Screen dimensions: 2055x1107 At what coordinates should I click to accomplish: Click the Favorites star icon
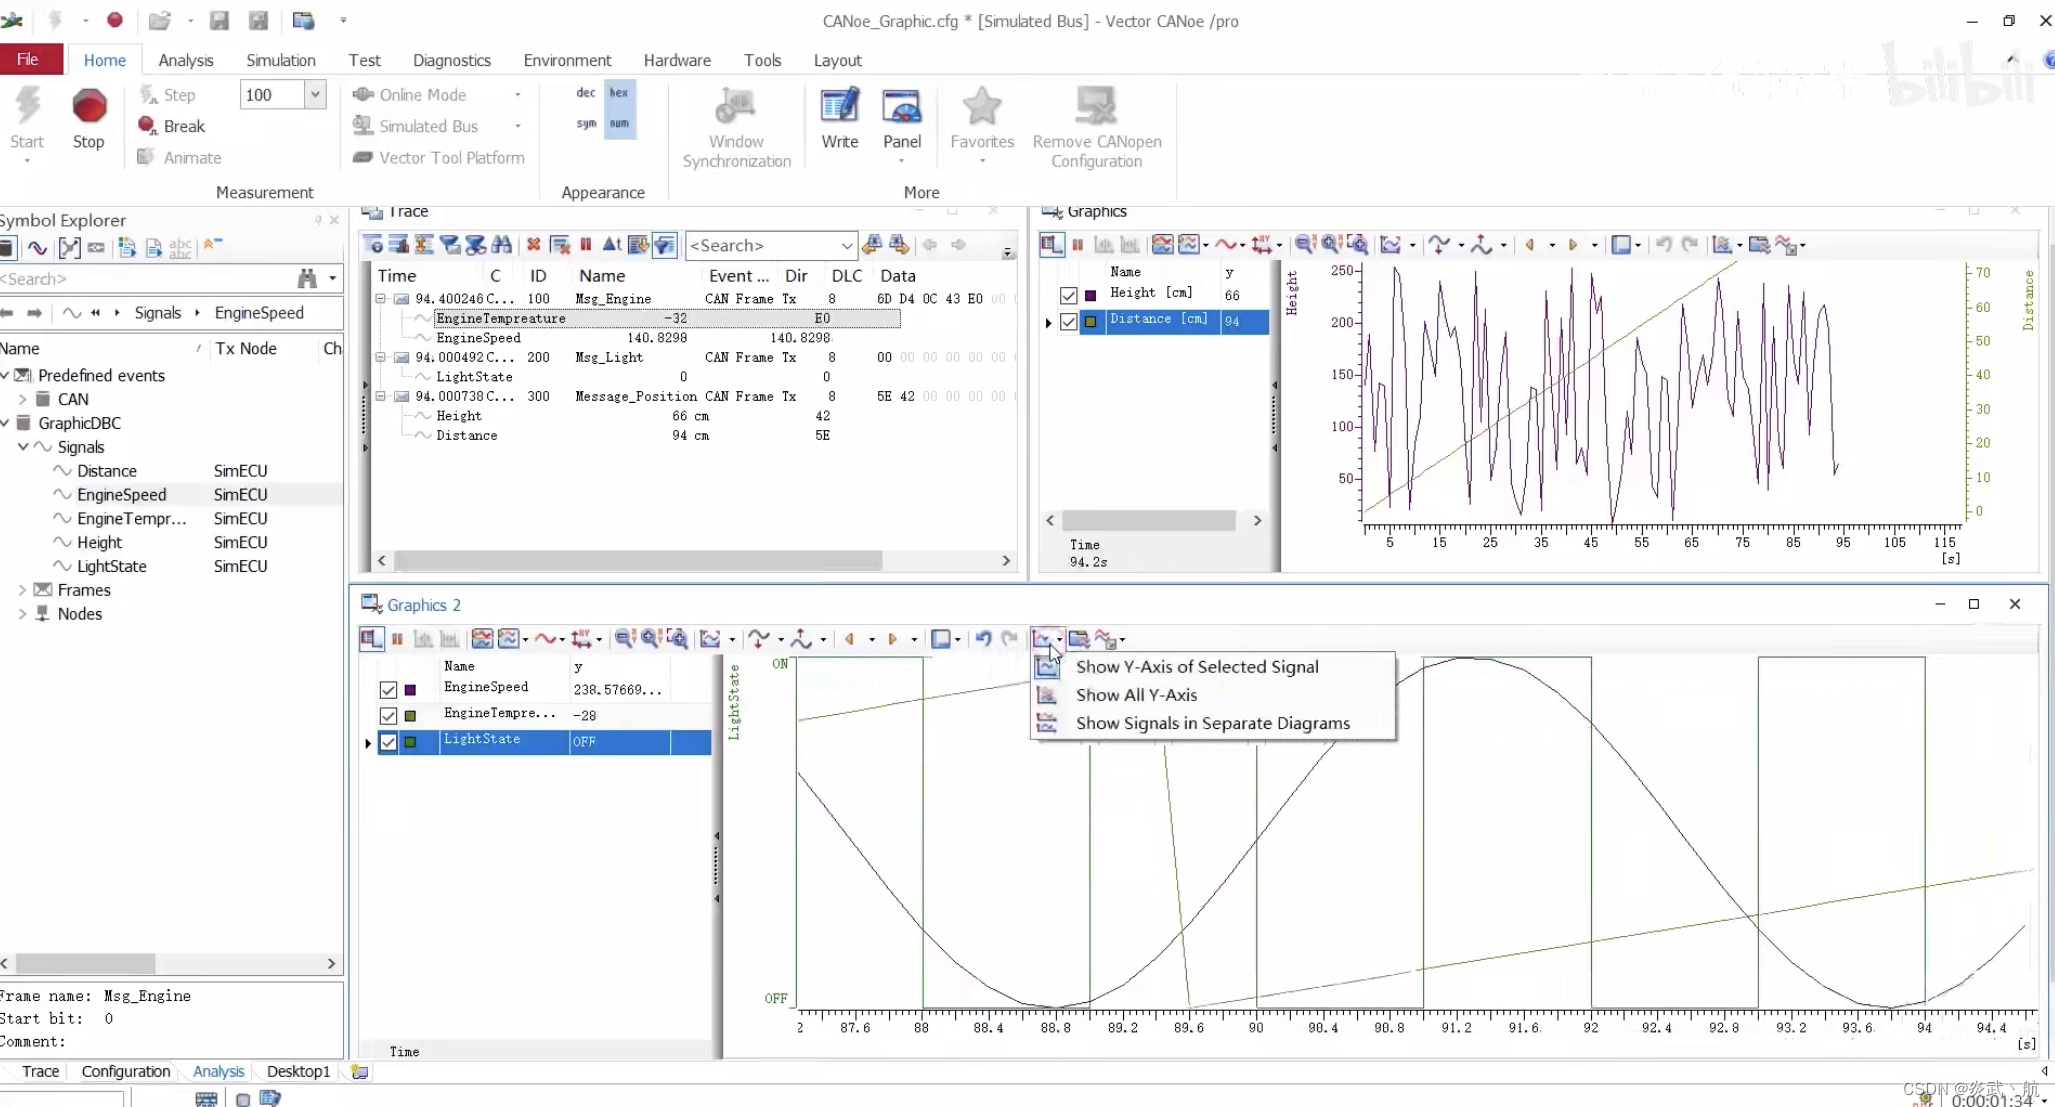pos(981,106)
